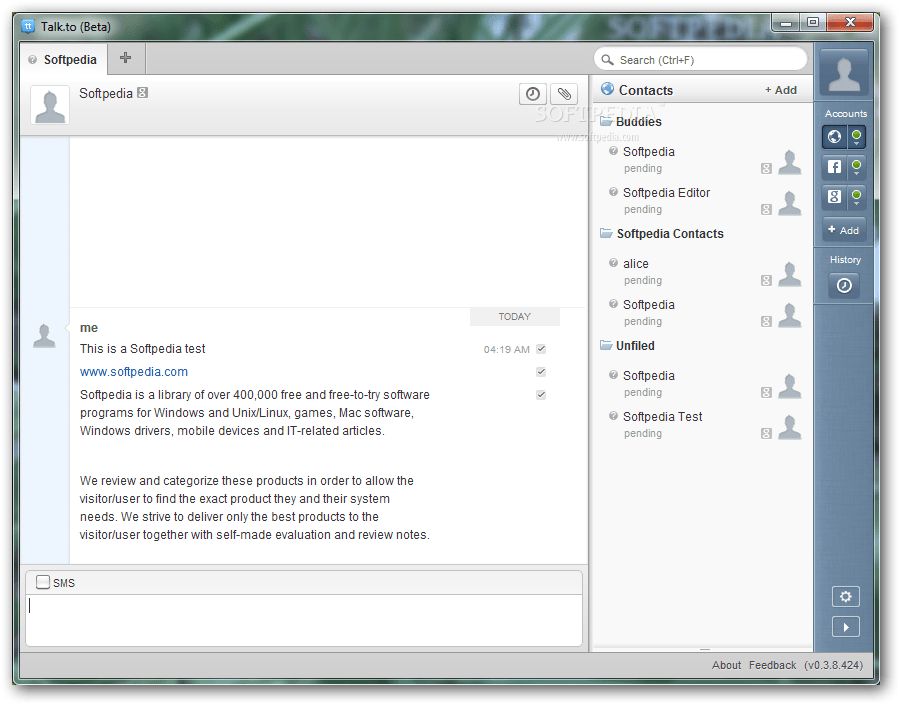Image resolution: width=900 pixels, height=705 pixels.
Task: Click the 04:19 AM timestamp
Action: tap(506, 349)
